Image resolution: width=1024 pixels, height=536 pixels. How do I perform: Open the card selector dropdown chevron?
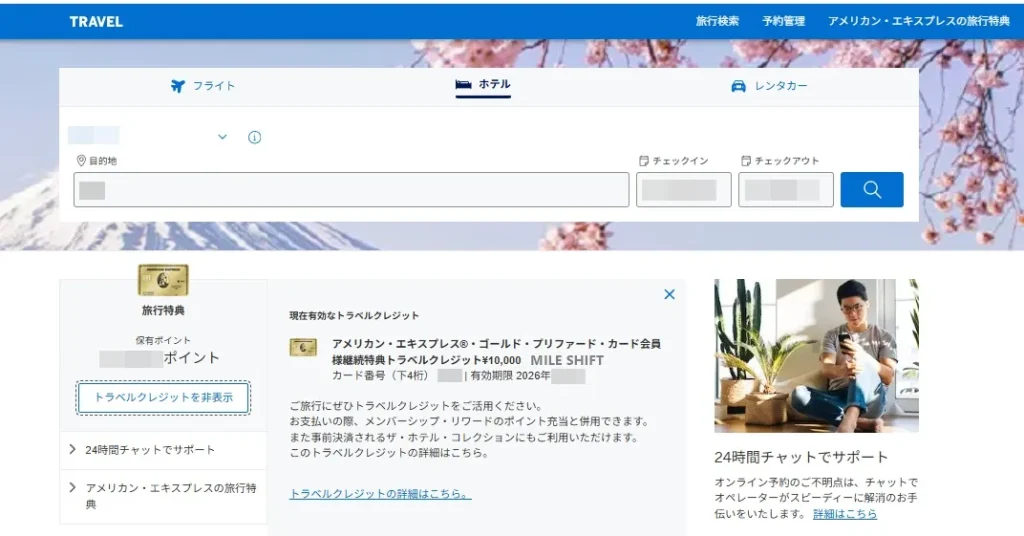click(x=223, y=137)
